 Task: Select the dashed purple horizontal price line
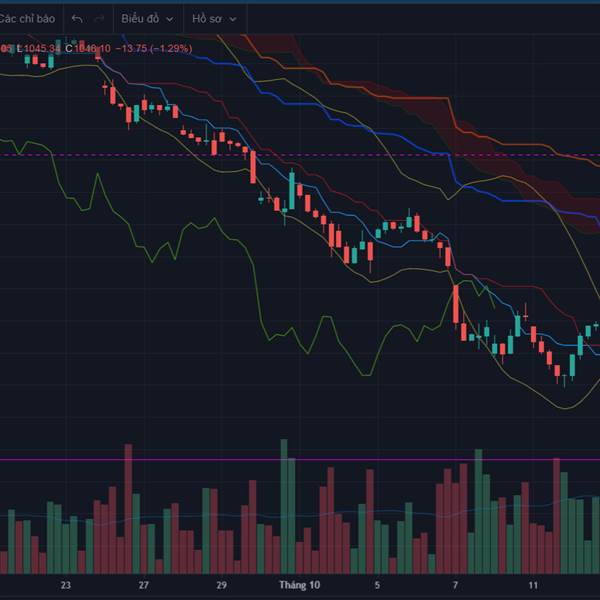300,155
